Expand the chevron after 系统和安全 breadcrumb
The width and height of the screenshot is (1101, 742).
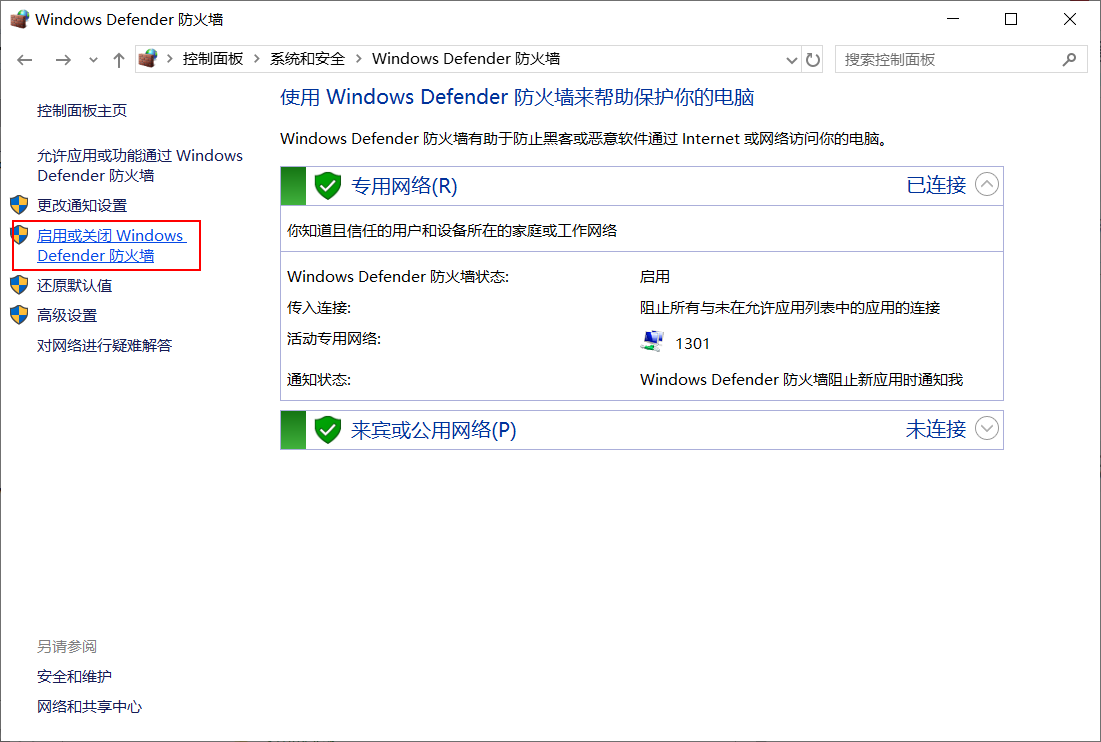[x=359, y=59]
